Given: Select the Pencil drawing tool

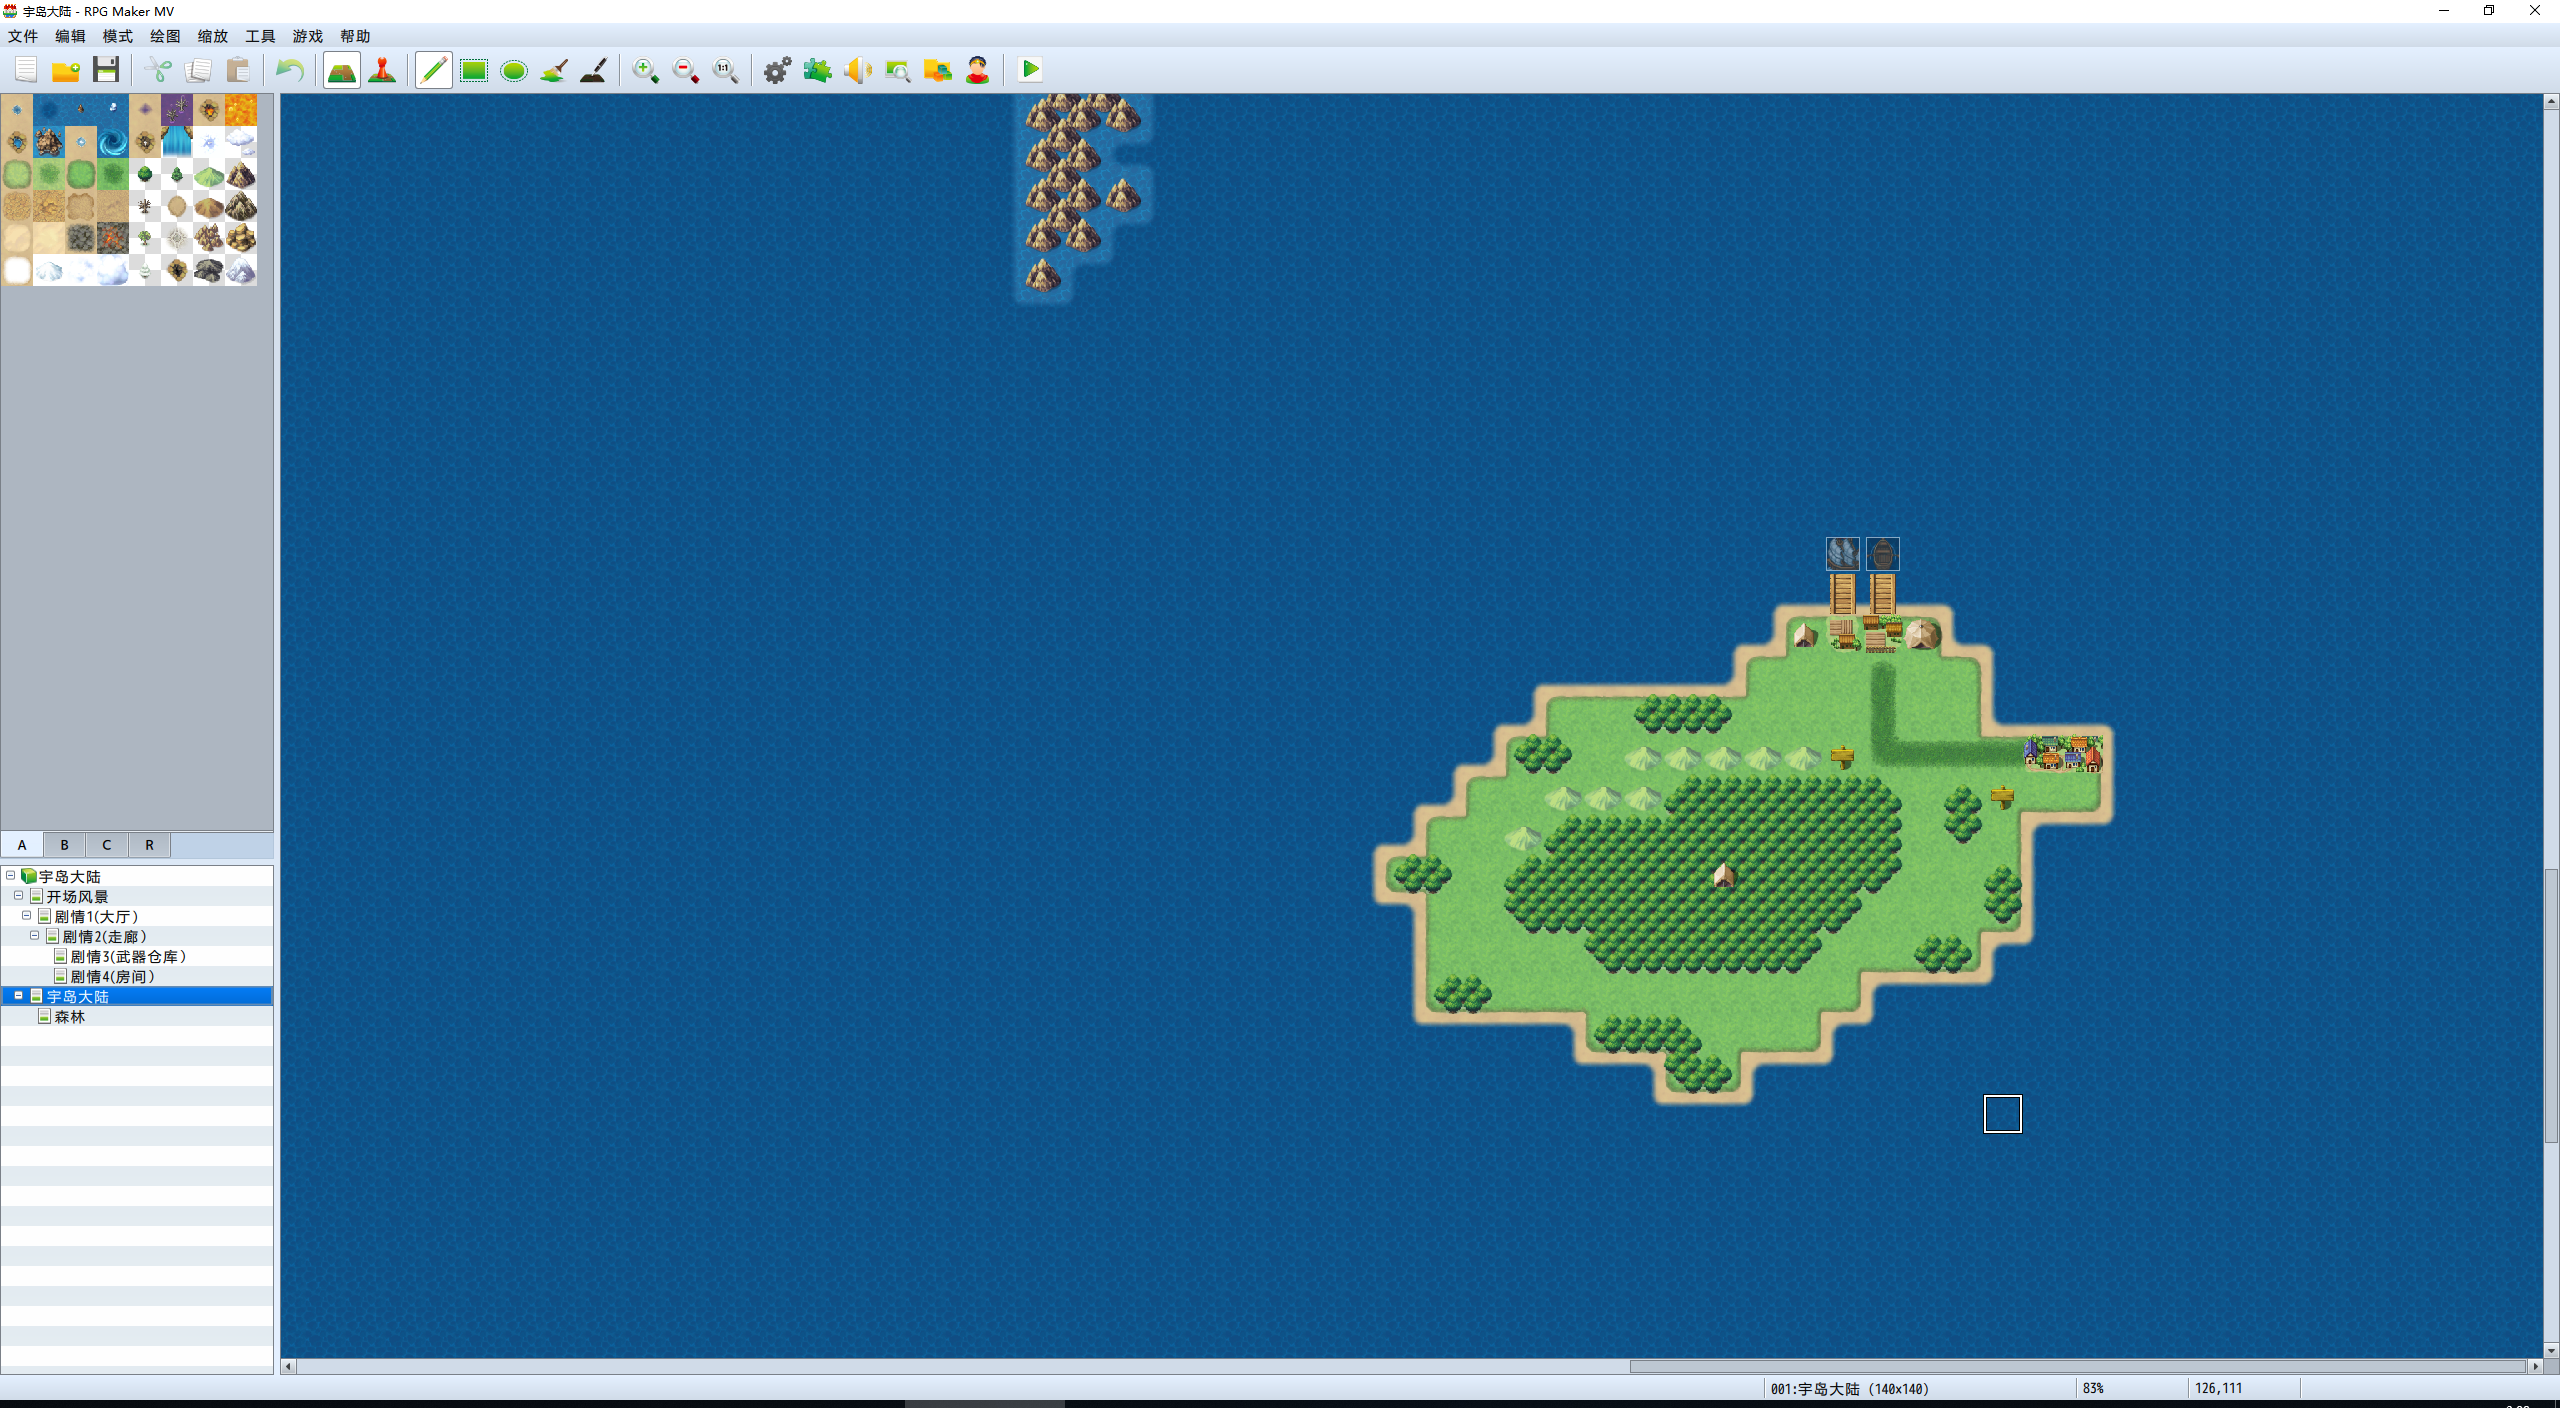Looking at the screenshot, I should click(434, 70).
